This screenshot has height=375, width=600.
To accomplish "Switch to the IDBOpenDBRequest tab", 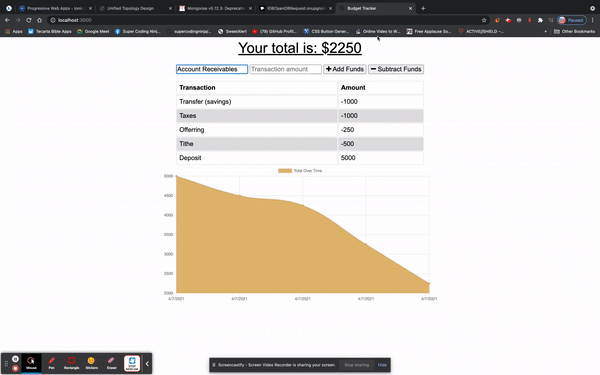I will coord(295,8).
